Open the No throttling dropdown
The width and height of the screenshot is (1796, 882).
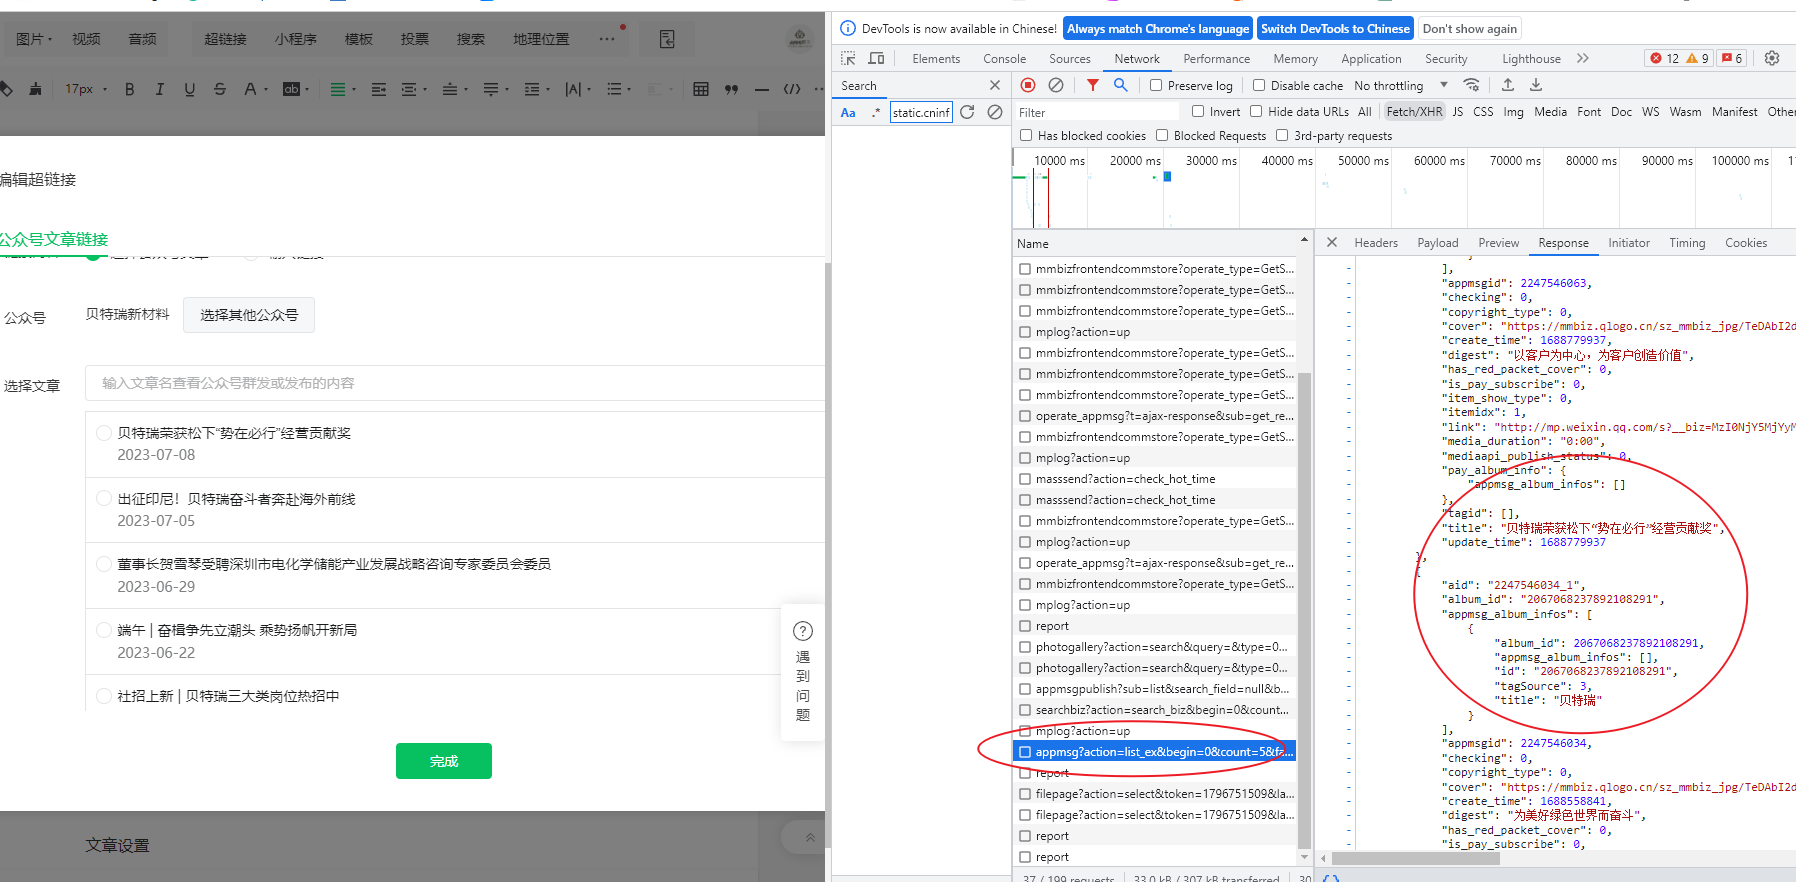coord(1401,85)
